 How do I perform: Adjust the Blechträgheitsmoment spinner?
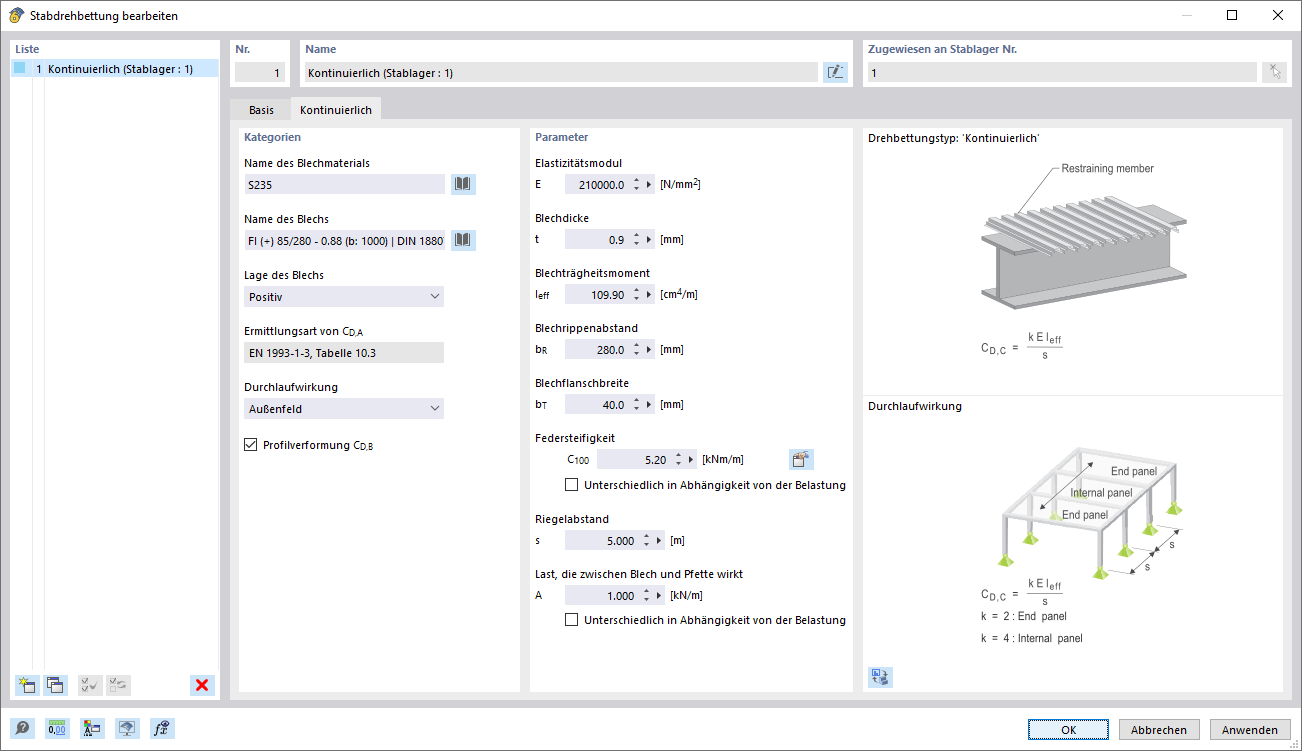(636, 294)
